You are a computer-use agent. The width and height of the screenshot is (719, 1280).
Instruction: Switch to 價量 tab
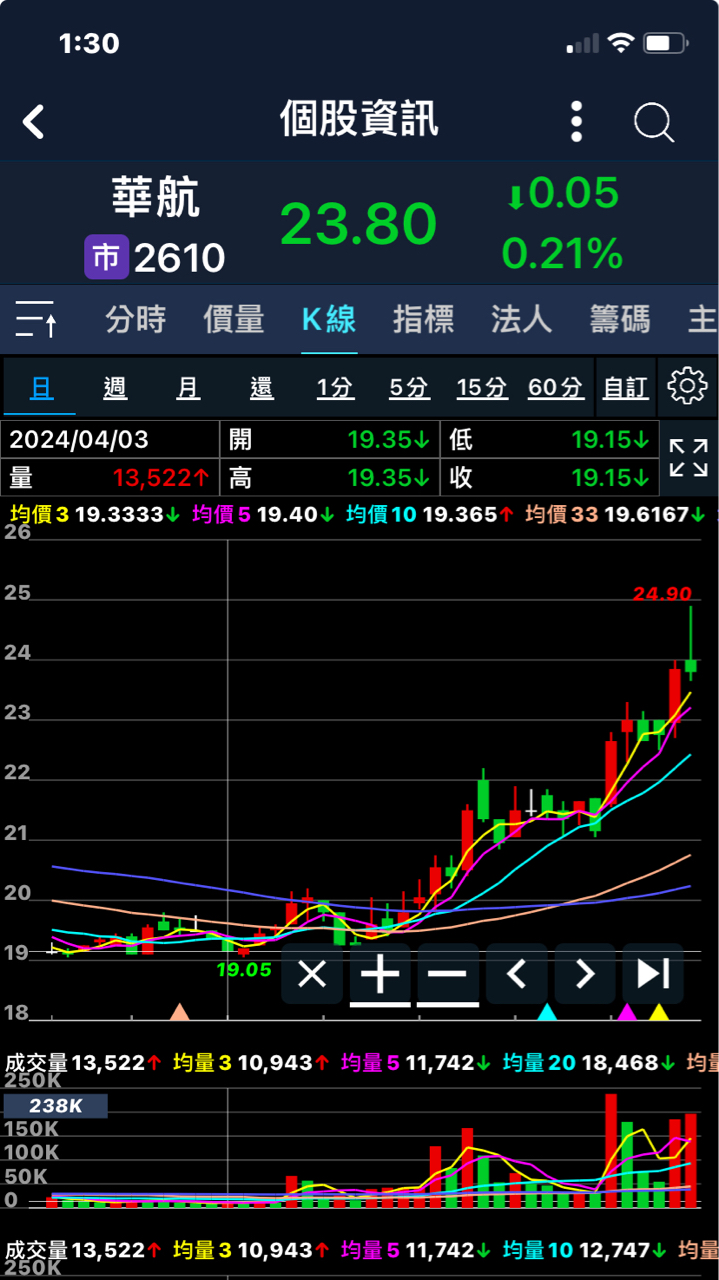[x=233, y=320]
